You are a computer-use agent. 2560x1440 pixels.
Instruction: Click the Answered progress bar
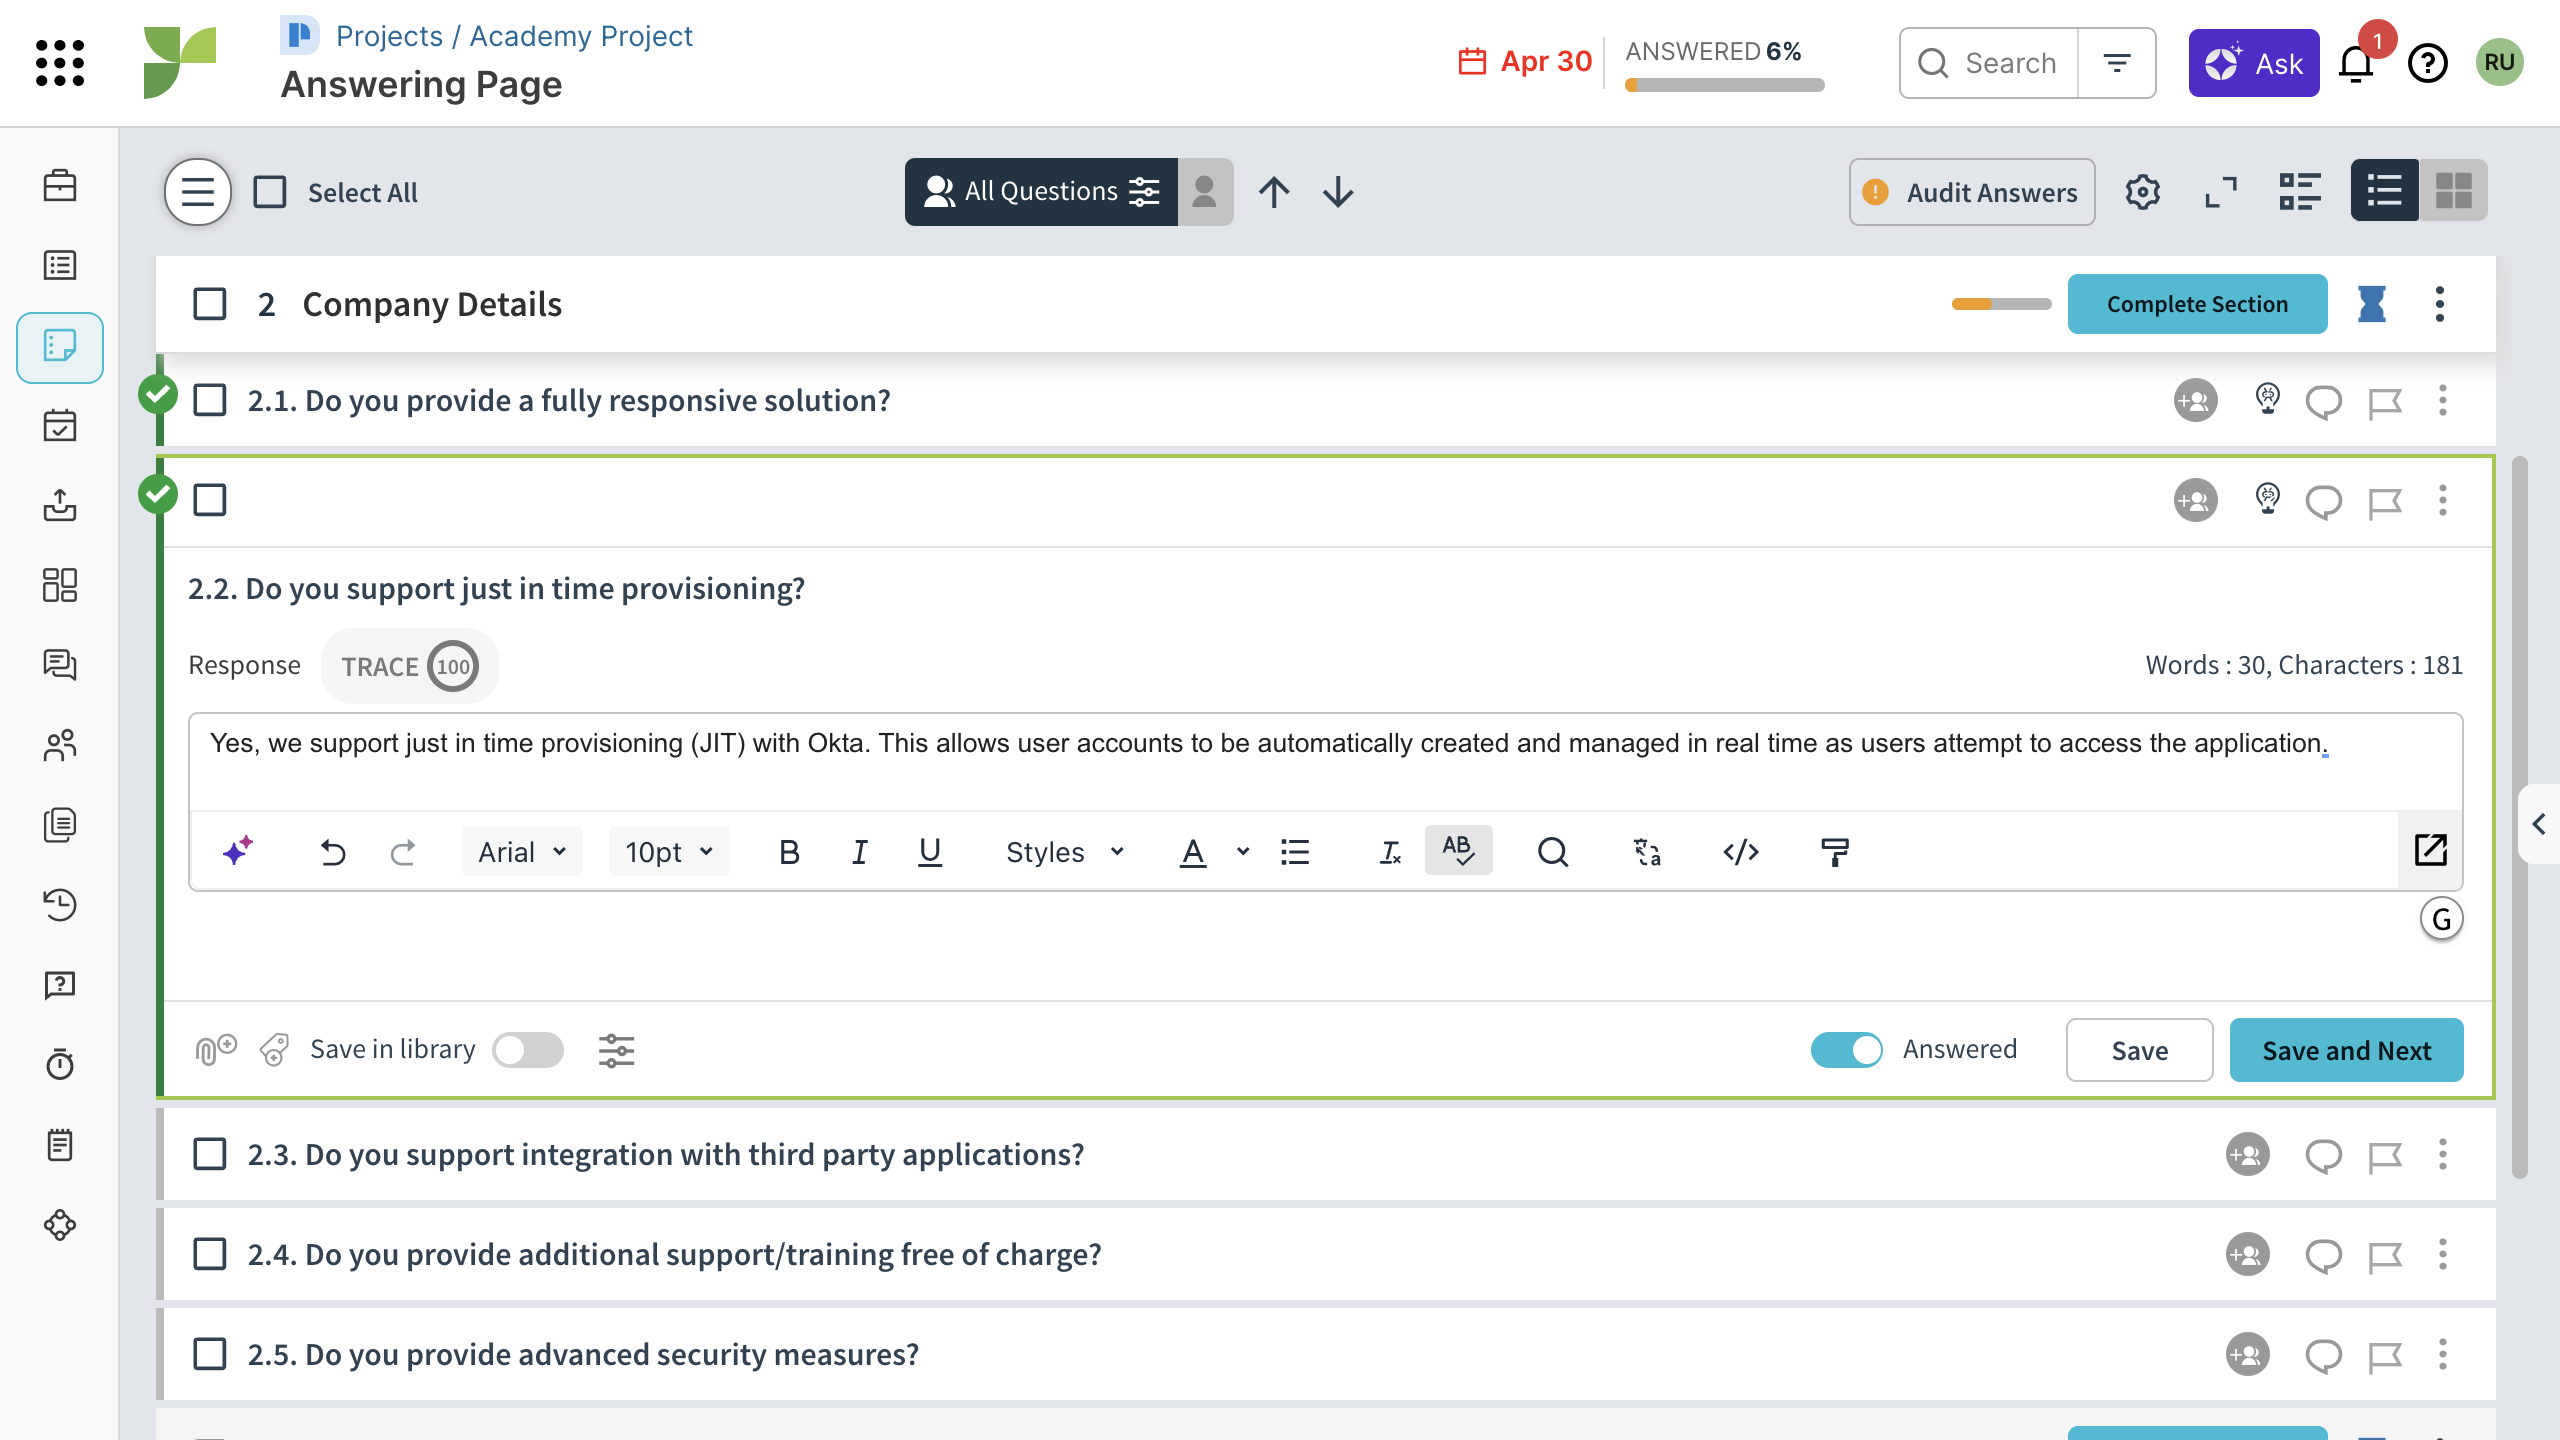[1724, 85]
